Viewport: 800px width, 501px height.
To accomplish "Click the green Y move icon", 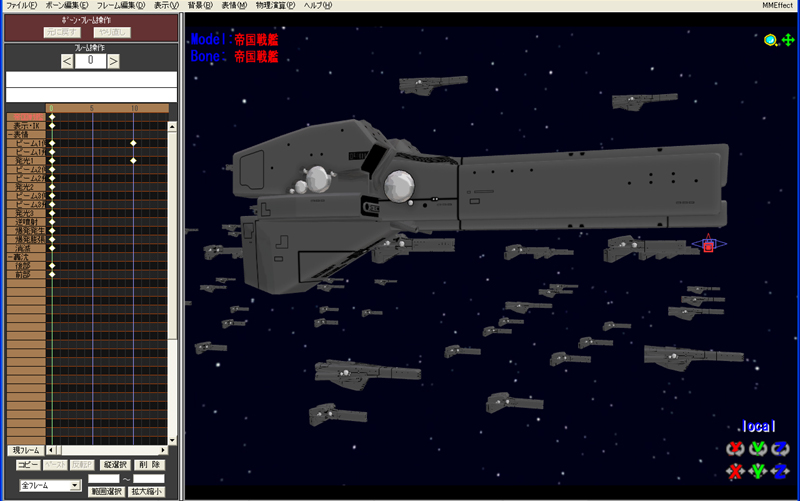I will click(x=758, y=471).
